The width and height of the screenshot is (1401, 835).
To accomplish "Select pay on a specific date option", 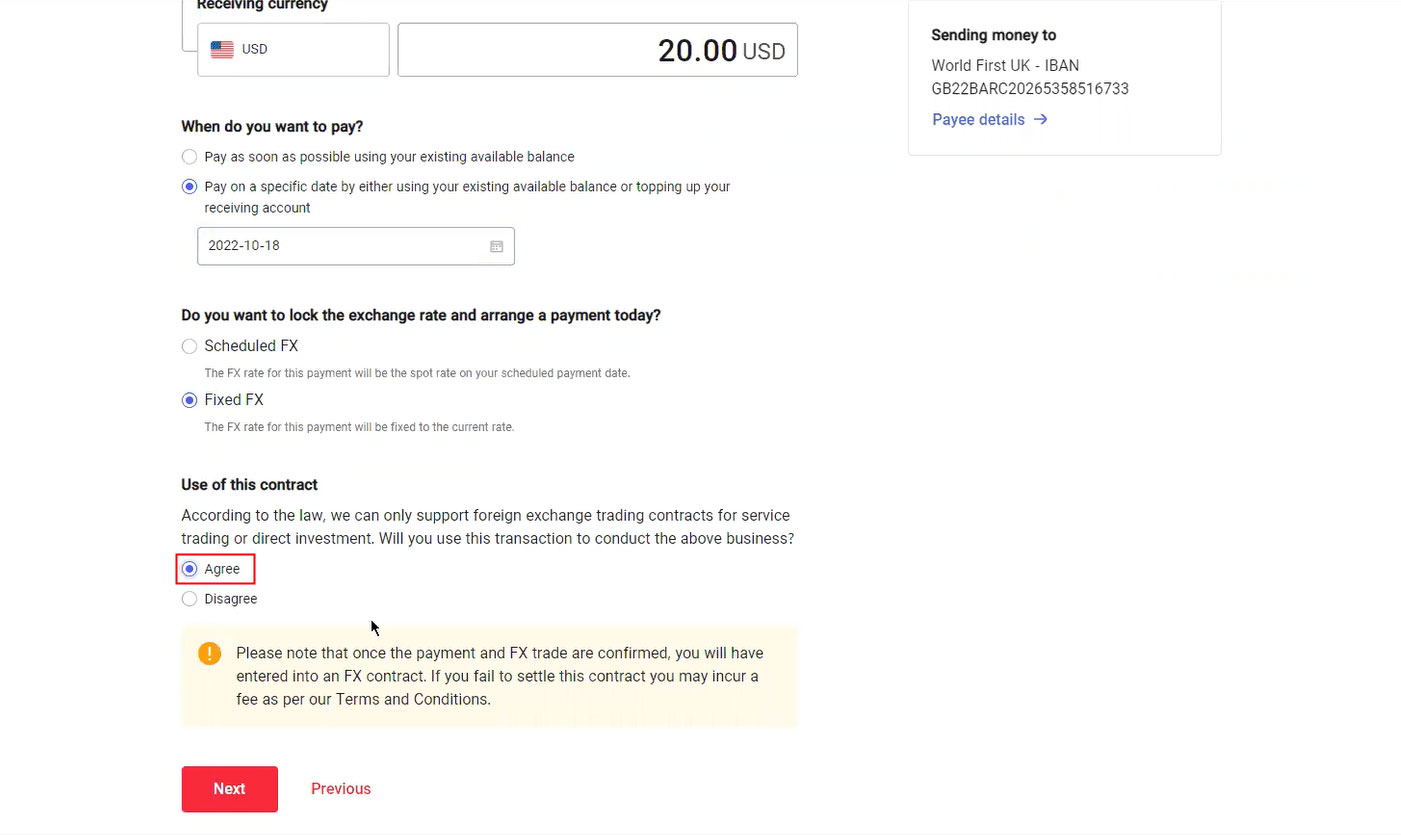I will (189, 187).
